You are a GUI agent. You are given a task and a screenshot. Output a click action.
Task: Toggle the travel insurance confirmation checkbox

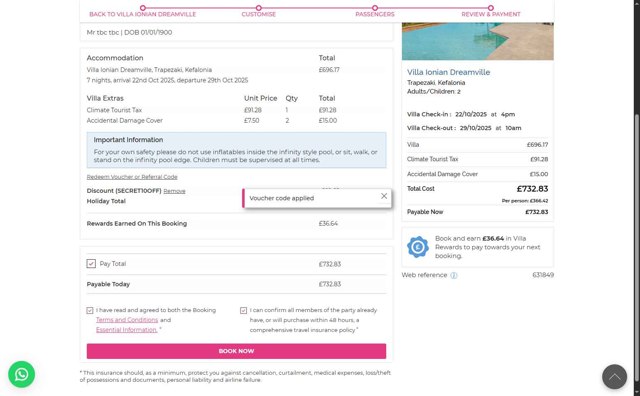tap(244, 311)
